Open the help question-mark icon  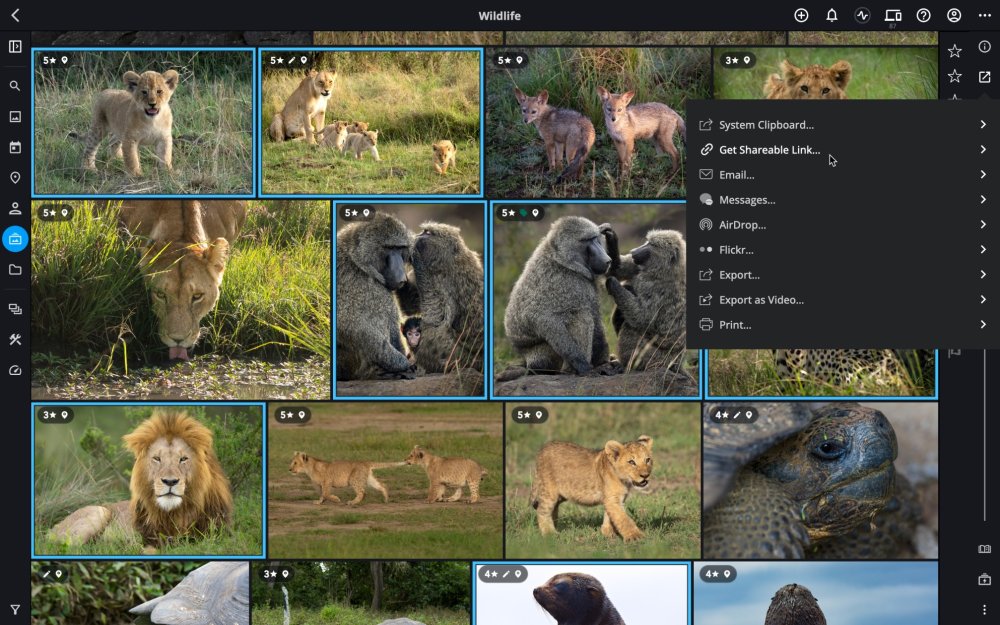[x=923, y=15]
